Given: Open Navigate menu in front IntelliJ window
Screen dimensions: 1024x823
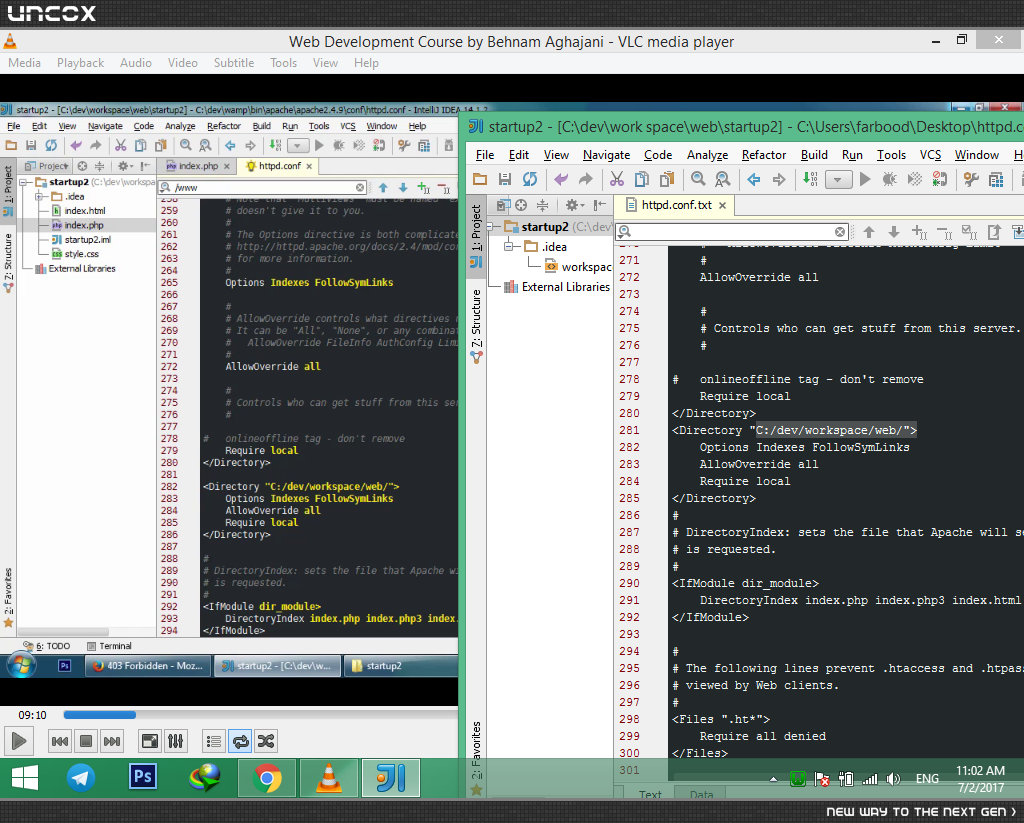Looking at the screenshot, I should [606, 155].
